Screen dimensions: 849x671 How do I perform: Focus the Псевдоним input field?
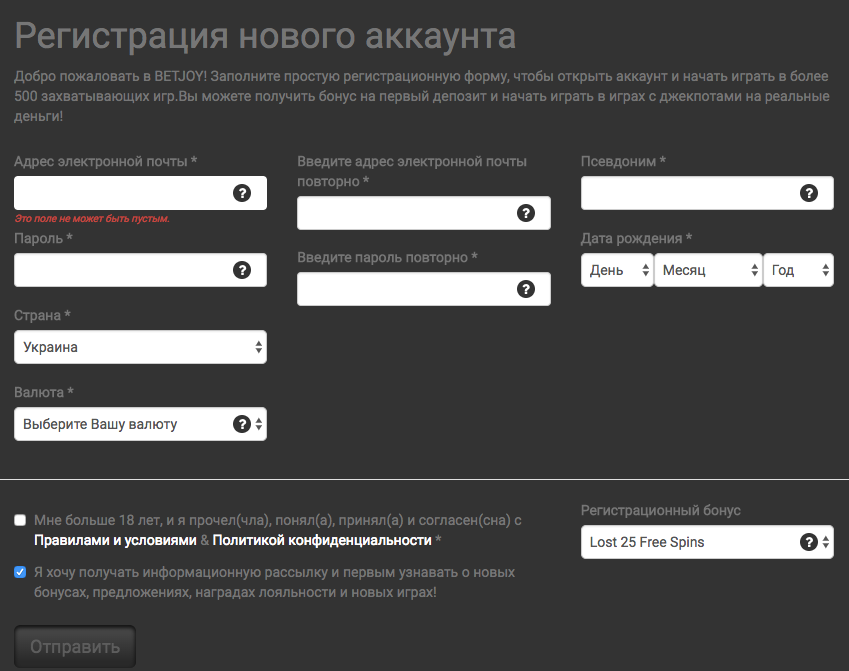coord(707,193)
